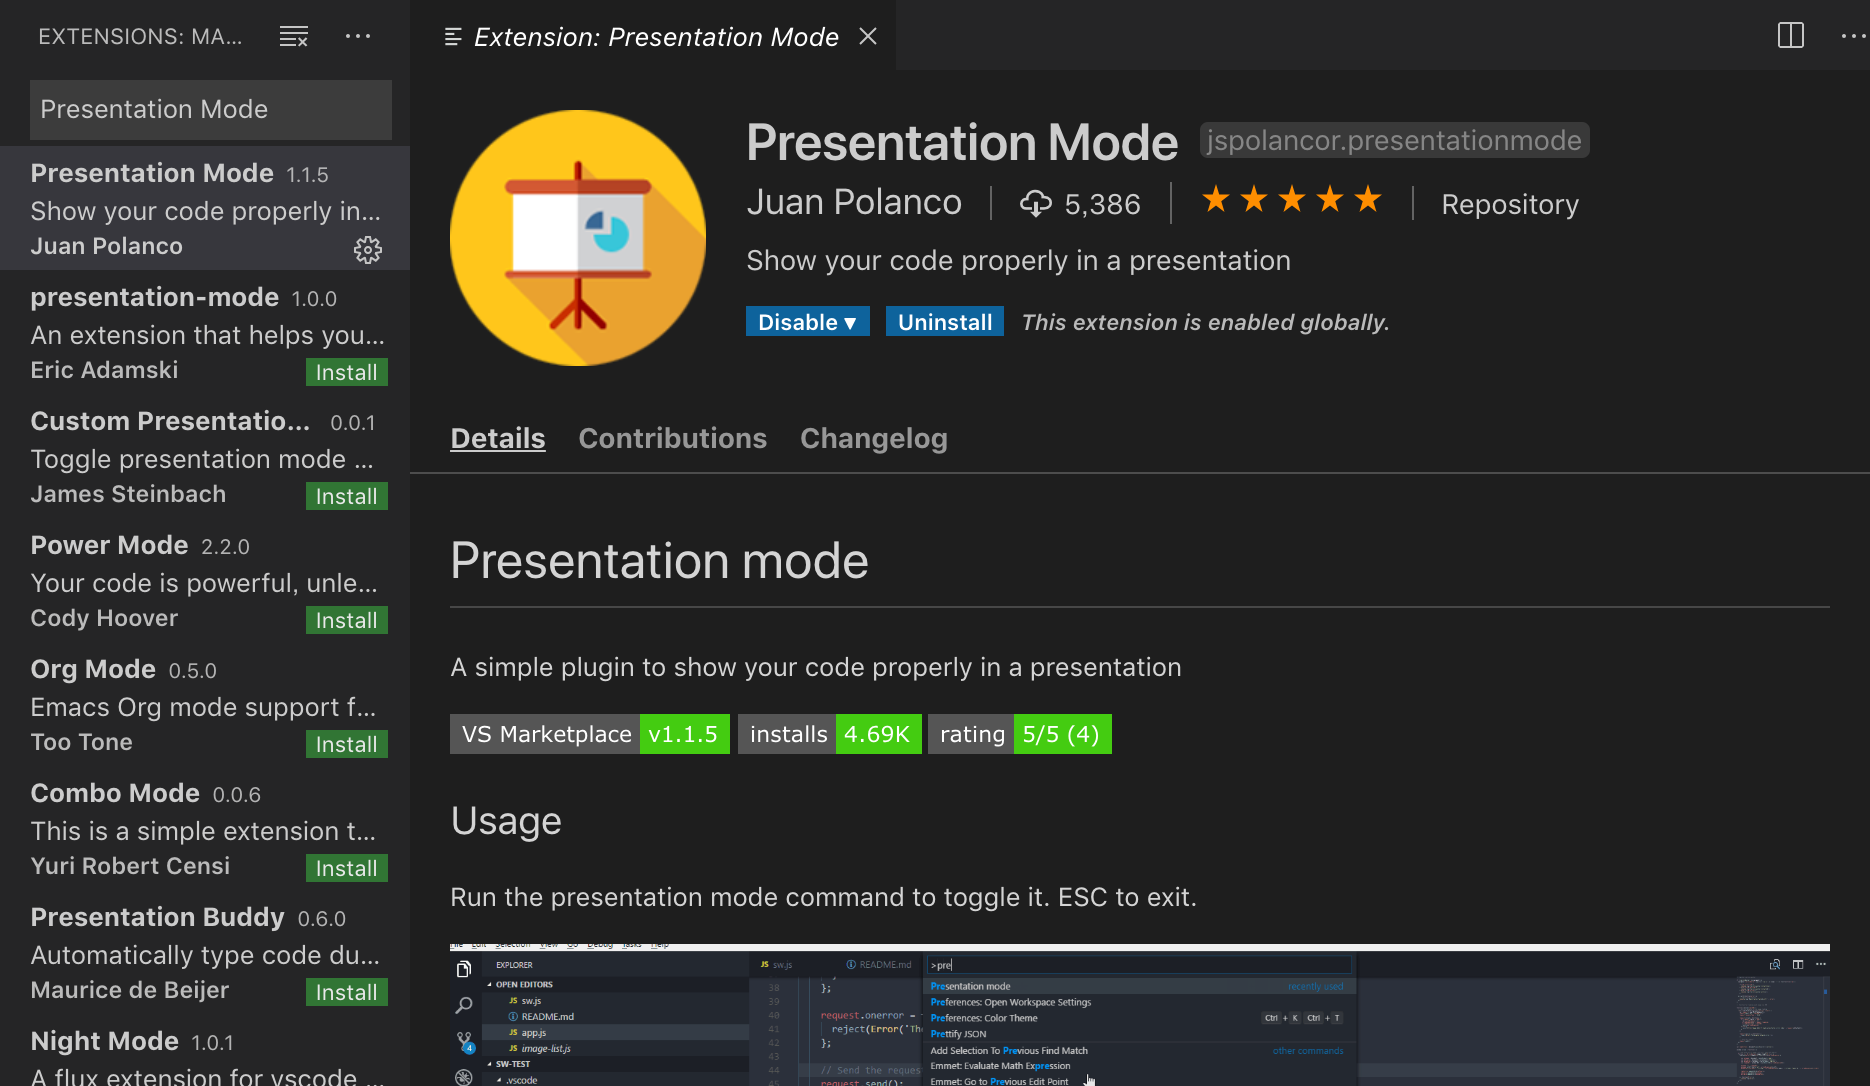The height and width of the screenshot is (1086, 1870).
Task: Clear extensions search results icon
Action: pyautogui.click(x=293, y=37)
